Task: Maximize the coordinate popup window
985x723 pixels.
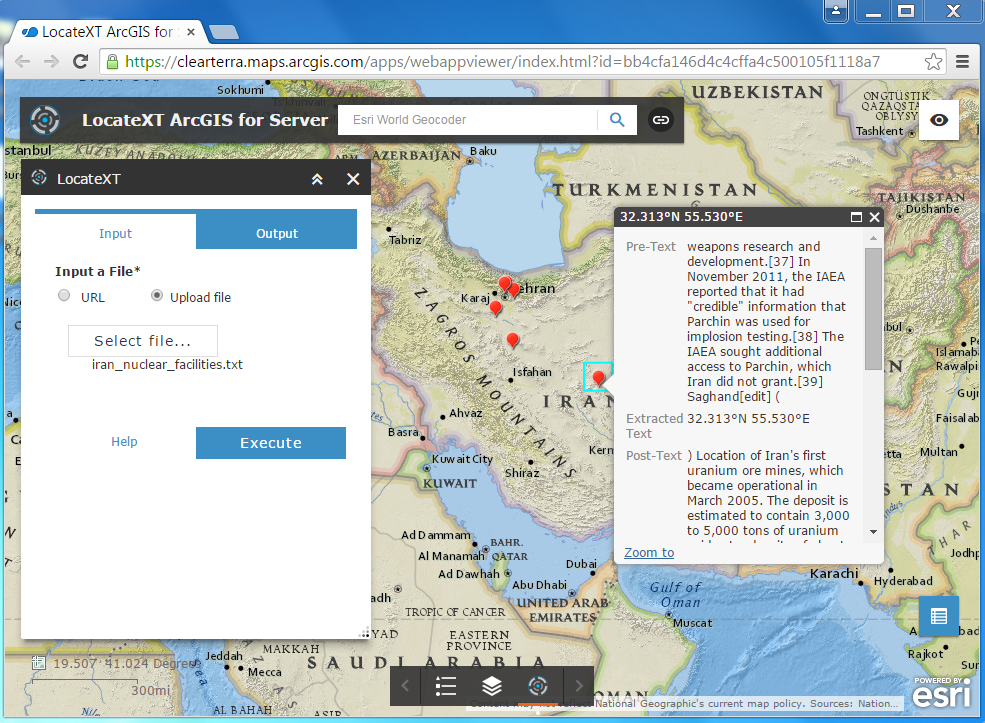Action: [856, 217]
